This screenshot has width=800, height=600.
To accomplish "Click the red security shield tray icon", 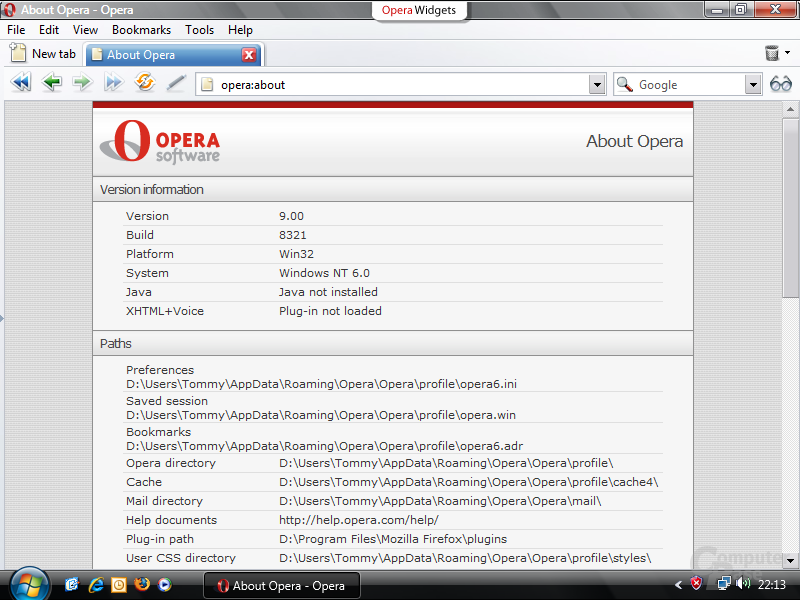I will click(x=696, y=583).
